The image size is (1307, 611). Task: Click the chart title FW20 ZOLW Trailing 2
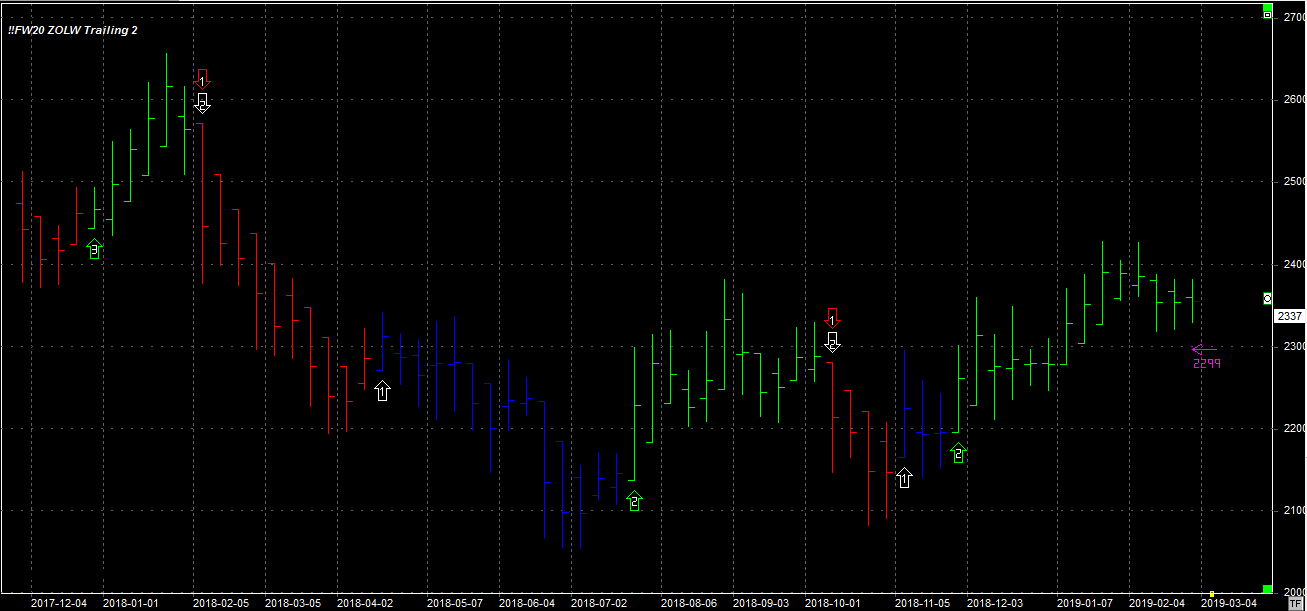[x=73, y=31]
